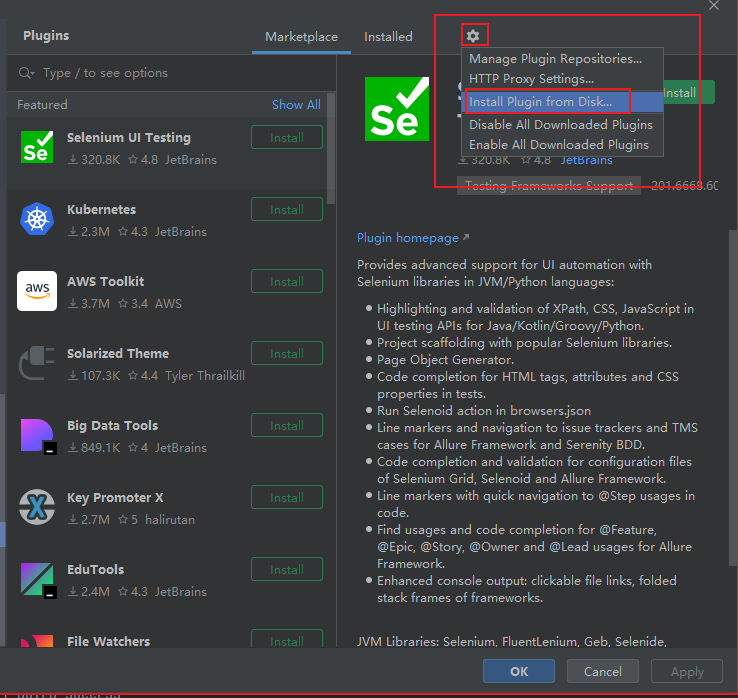The height and width of the screenshot is (698, 738).
Task: Install the Key Promoter X plugin
Action: click(287, 497)
